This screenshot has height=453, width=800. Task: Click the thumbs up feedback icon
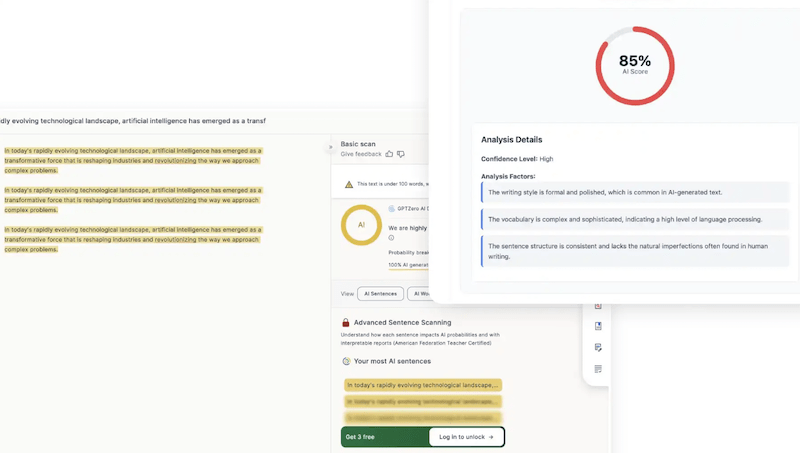click(389, 154)
